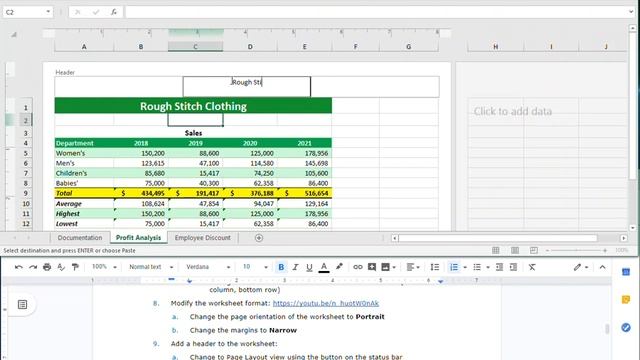640x360 pixels.
Task: Switch to the Documentation sheet tab
Action: click(80, 238)
